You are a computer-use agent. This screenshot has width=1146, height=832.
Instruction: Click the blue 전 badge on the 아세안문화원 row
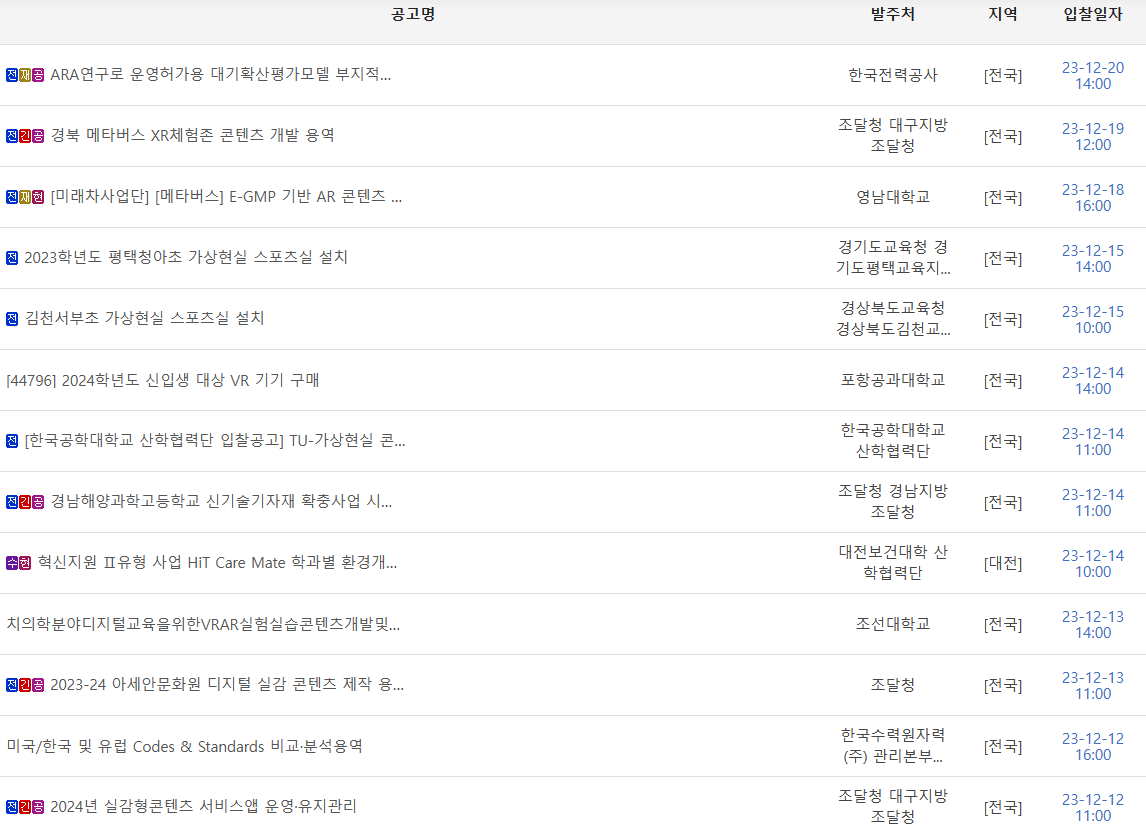click(12, 685)
